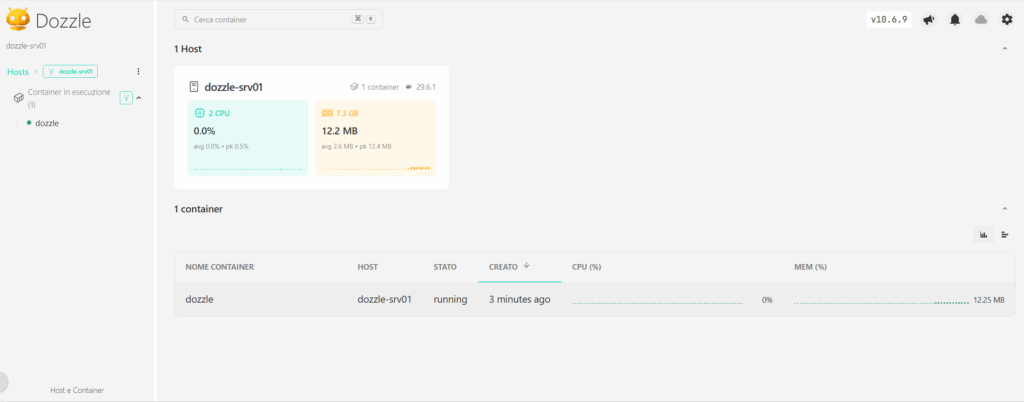This screenshot has width=1024, height=402.
Task: Click the half-hidden circle at sidebar bottom
Action: [3, 382]
